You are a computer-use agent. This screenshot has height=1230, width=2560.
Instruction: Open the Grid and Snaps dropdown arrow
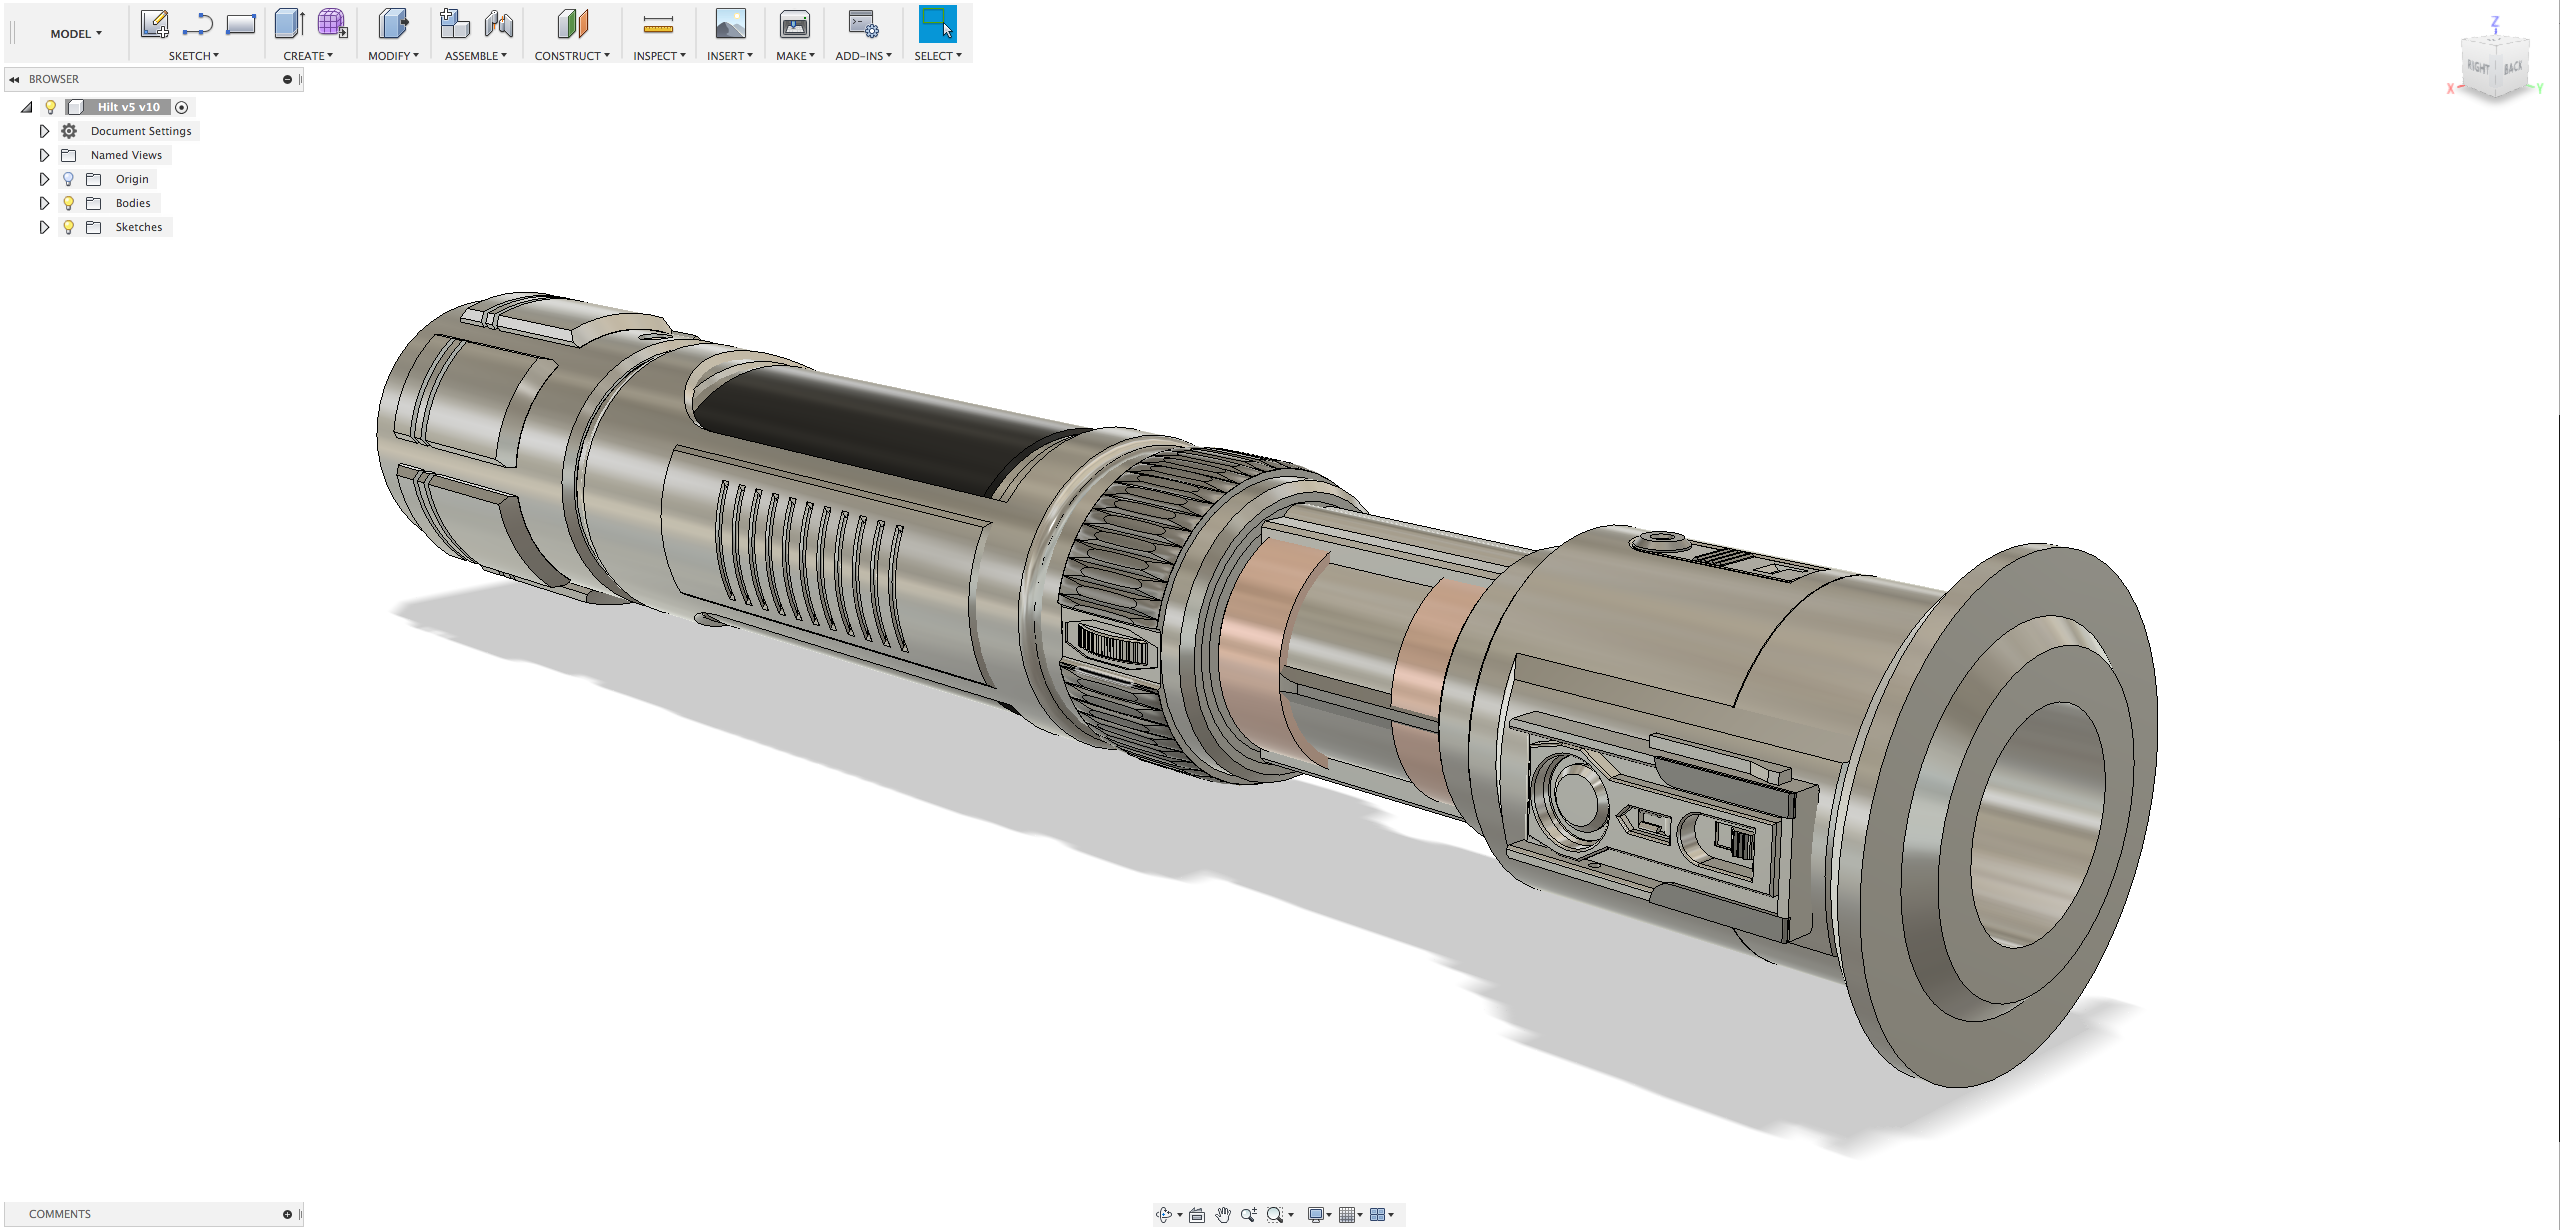tap(1360, 1215)
